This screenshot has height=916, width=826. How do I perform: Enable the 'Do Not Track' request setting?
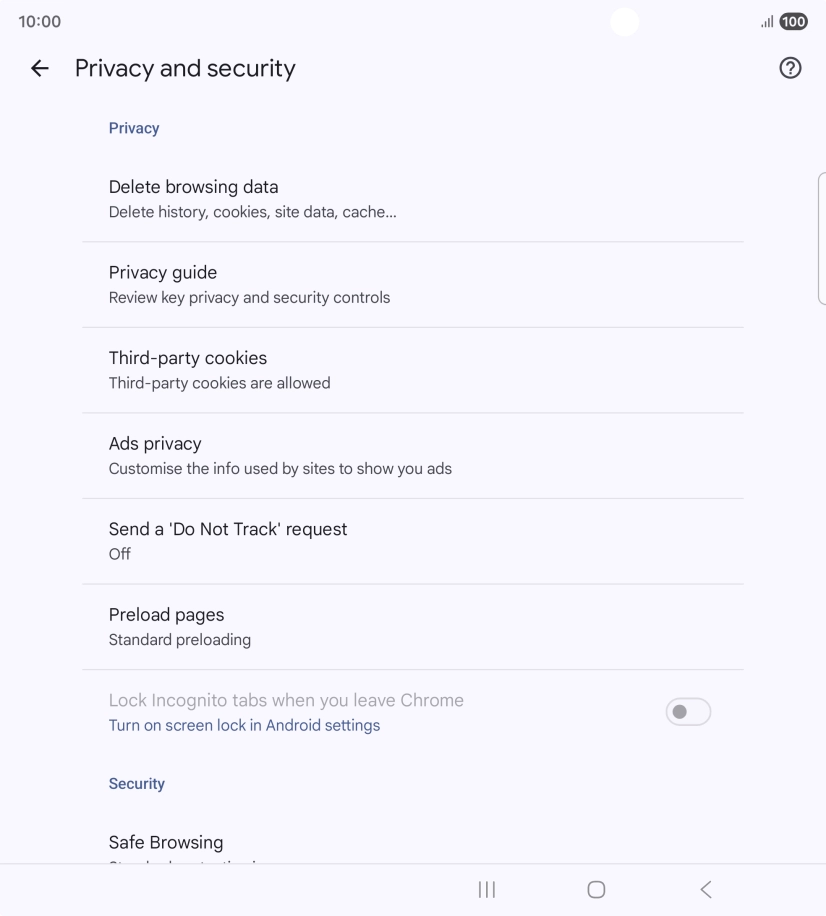[x=413, y=540]
